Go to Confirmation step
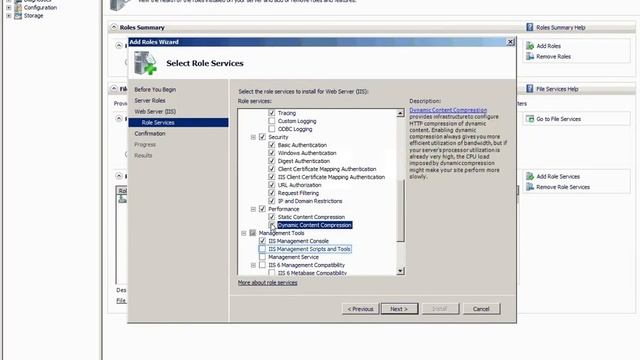This screenshot has width=640, height=360. point(150,133)
